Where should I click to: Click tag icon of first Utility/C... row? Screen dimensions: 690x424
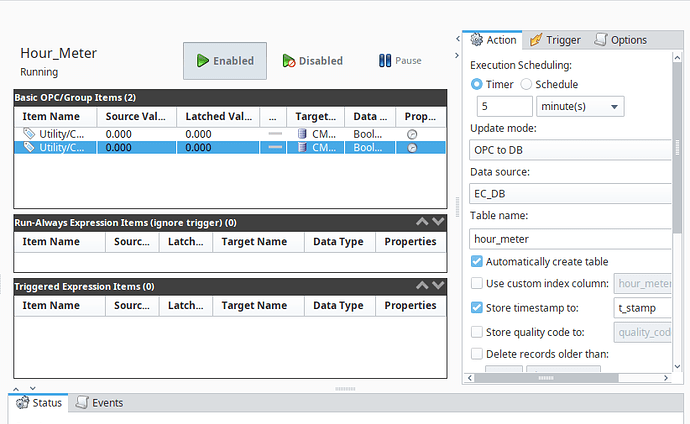29,133
